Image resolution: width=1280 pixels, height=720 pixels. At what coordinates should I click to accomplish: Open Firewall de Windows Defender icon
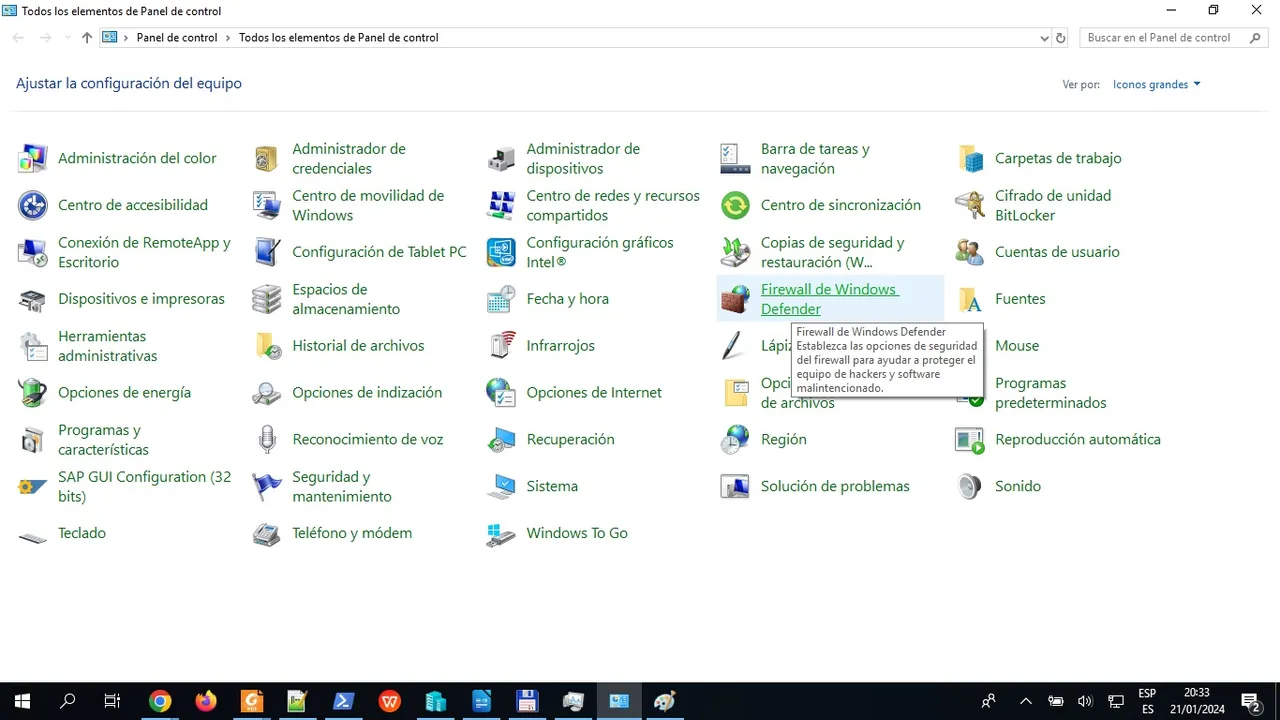[735, 299]
